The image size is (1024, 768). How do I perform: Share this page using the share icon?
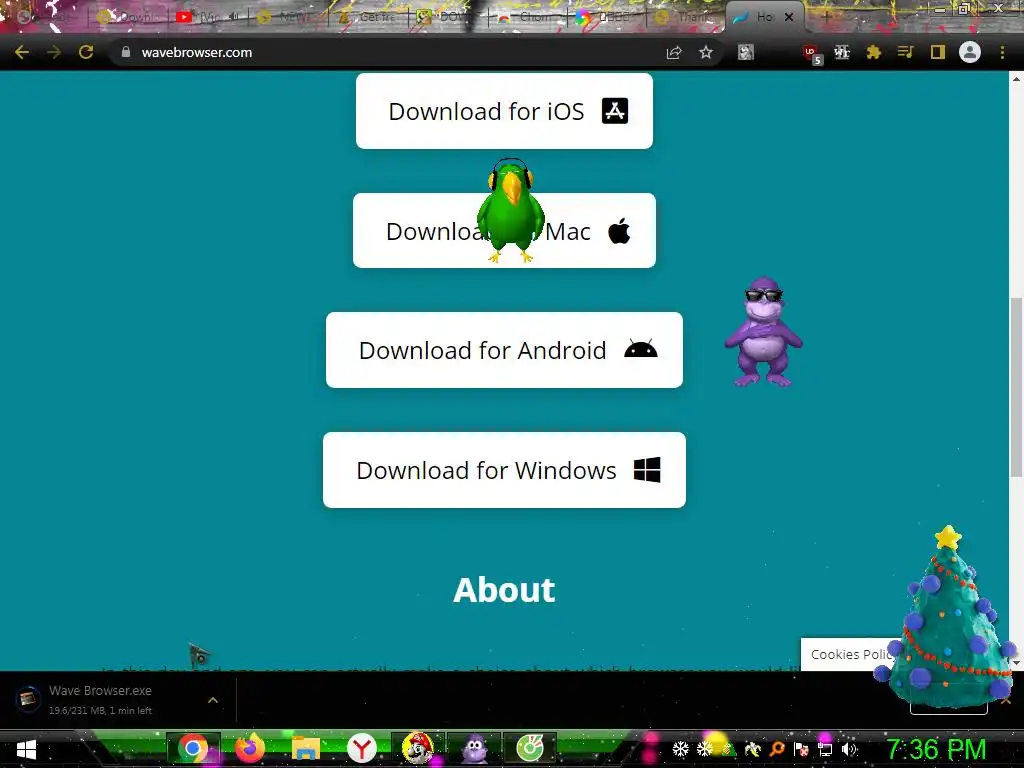674,52
